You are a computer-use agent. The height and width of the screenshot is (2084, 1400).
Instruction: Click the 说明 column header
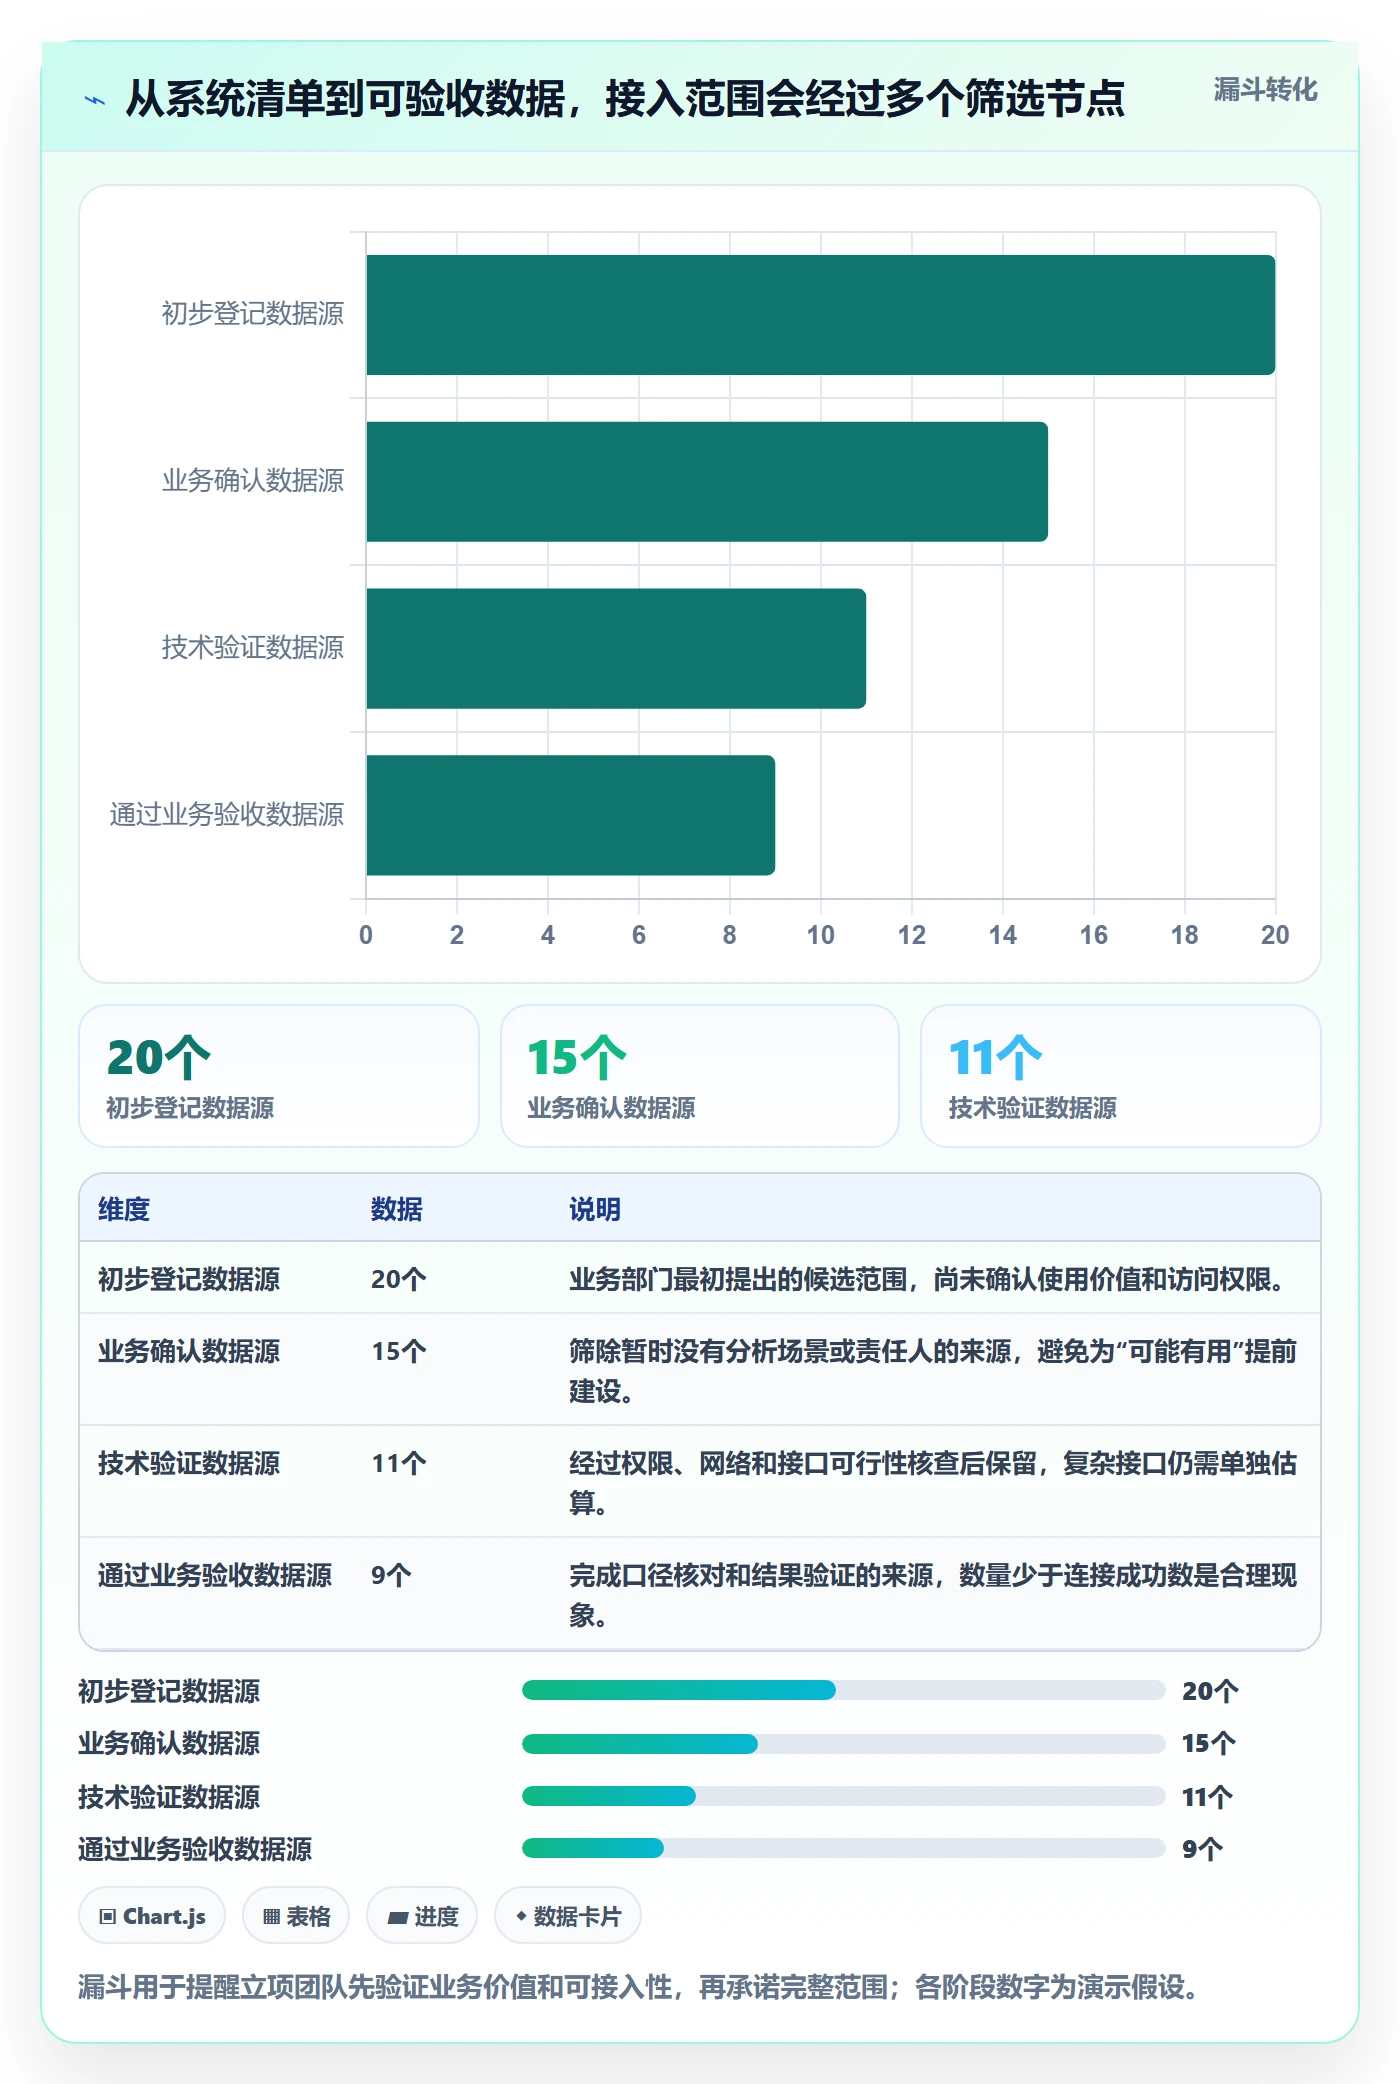(595, 1209)
